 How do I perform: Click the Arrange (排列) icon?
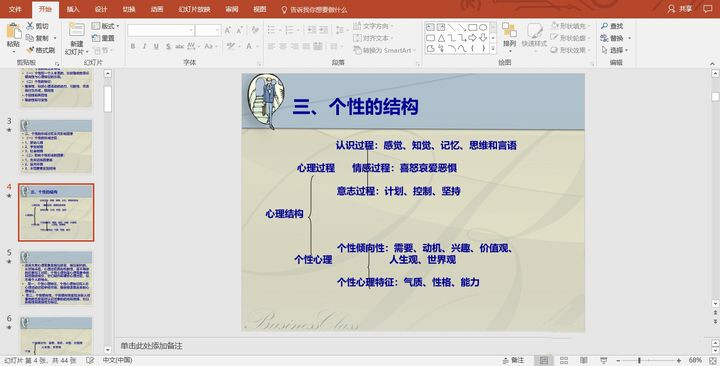pos(509,30)
